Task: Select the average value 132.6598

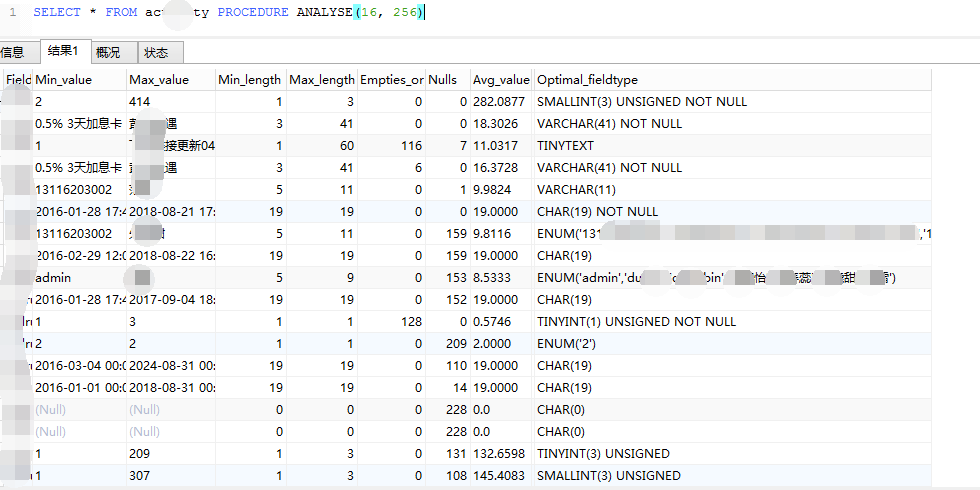Action: (501, 453)
